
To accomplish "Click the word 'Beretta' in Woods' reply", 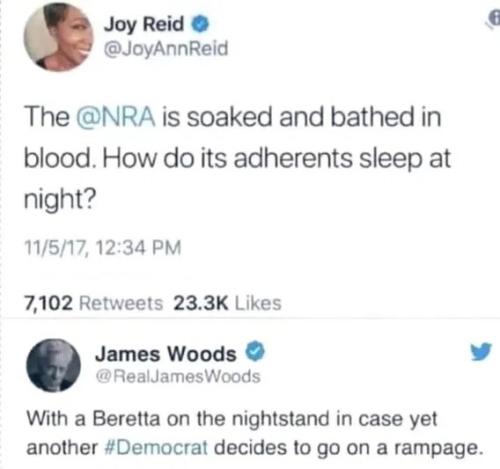I will pos(126,418).
